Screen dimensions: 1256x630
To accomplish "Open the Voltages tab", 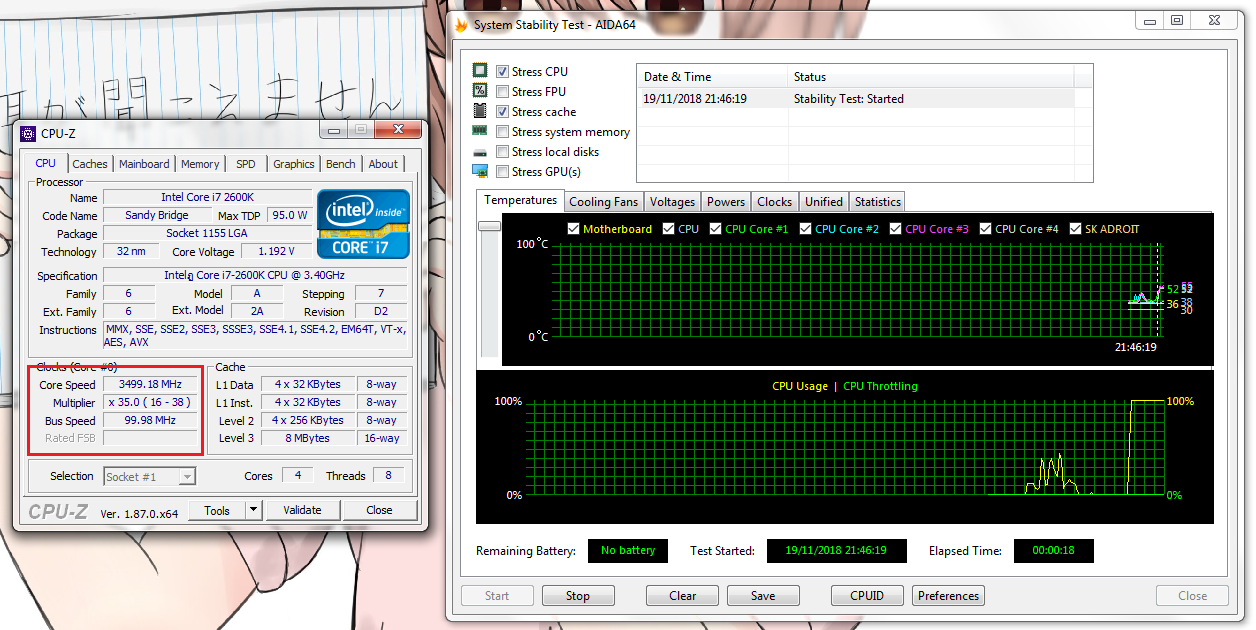I will (672, 202).
